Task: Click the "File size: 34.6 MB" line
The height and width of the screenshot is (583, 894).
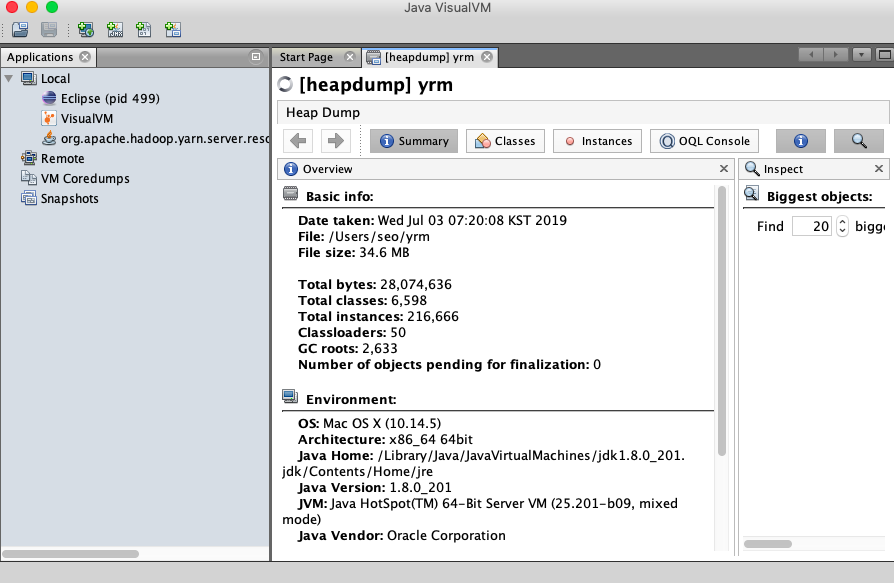Action: (354, 252)
